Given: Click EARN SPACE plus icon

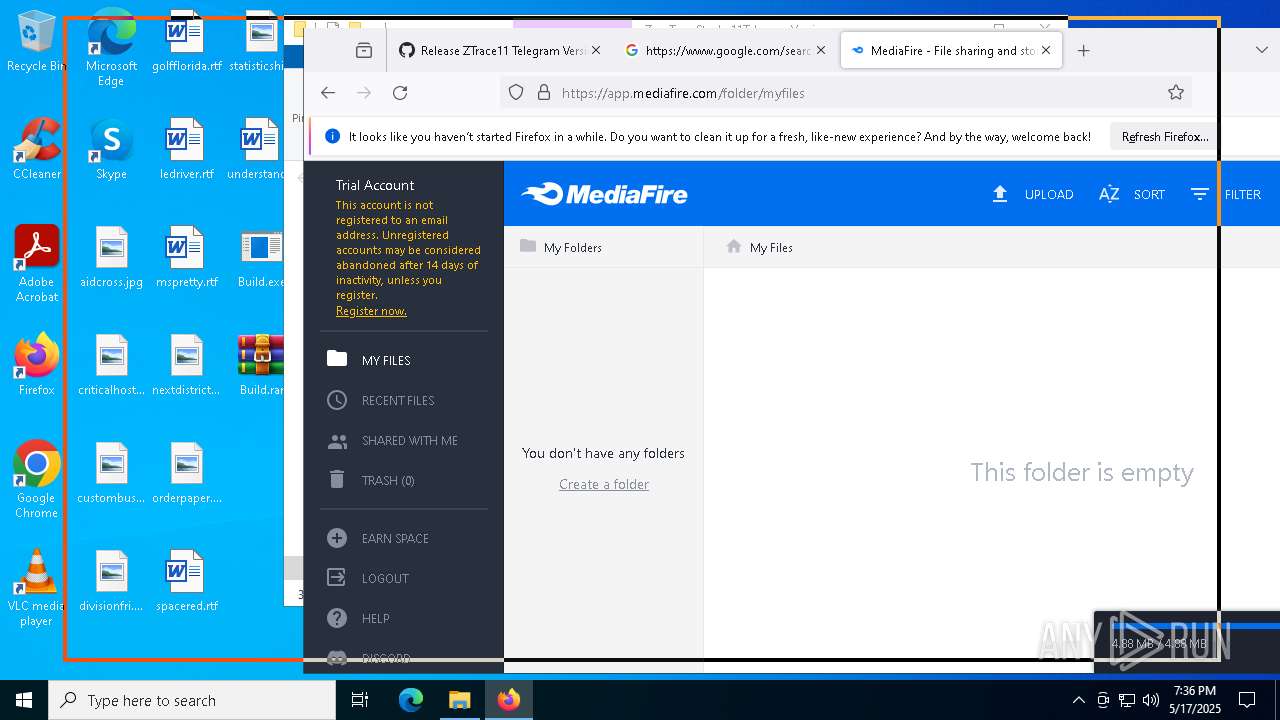Looking at the screenshot, I should coord(337,538).
